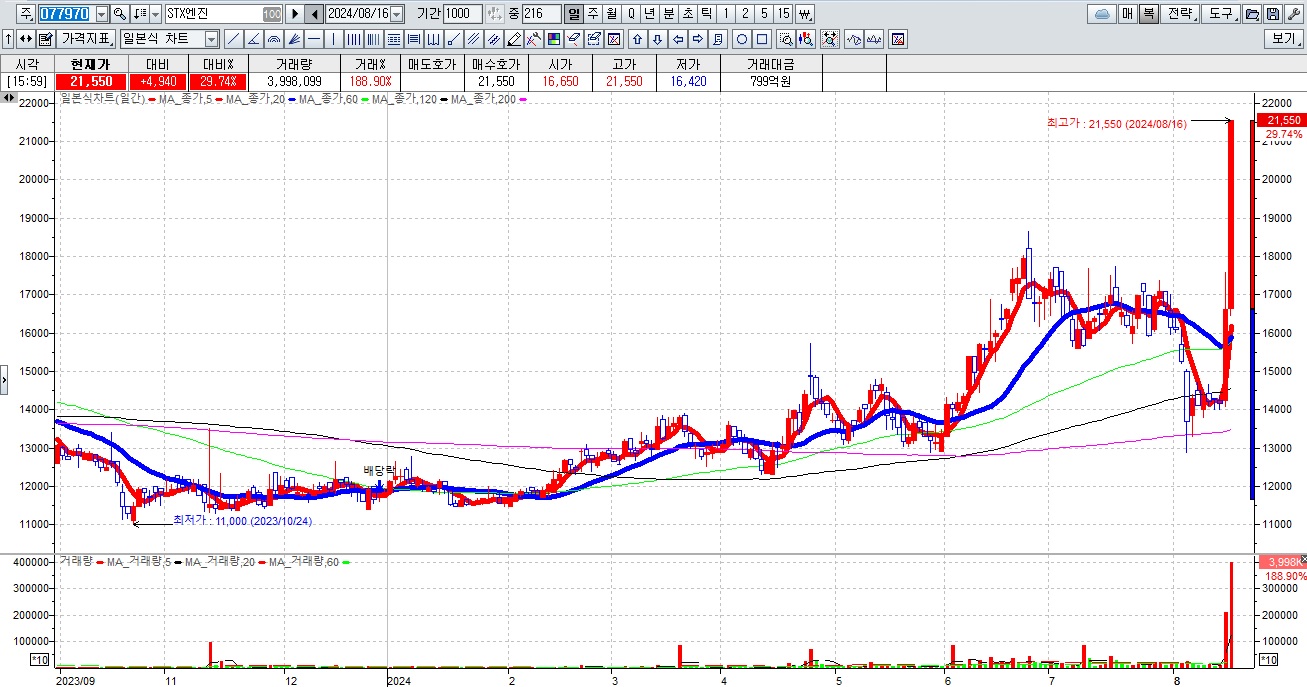The width and height of the screenshot is (1307, 687).
Task: Click the up arrow marker tool
Action: (637, 39)
